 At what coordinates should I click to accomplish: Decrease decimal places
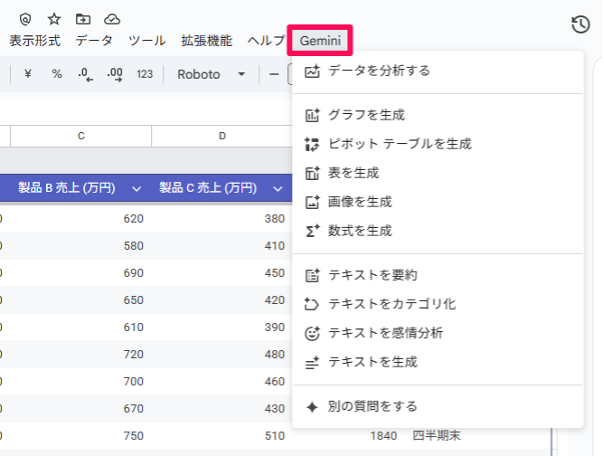pyautogui.click(x=85, y=74)
